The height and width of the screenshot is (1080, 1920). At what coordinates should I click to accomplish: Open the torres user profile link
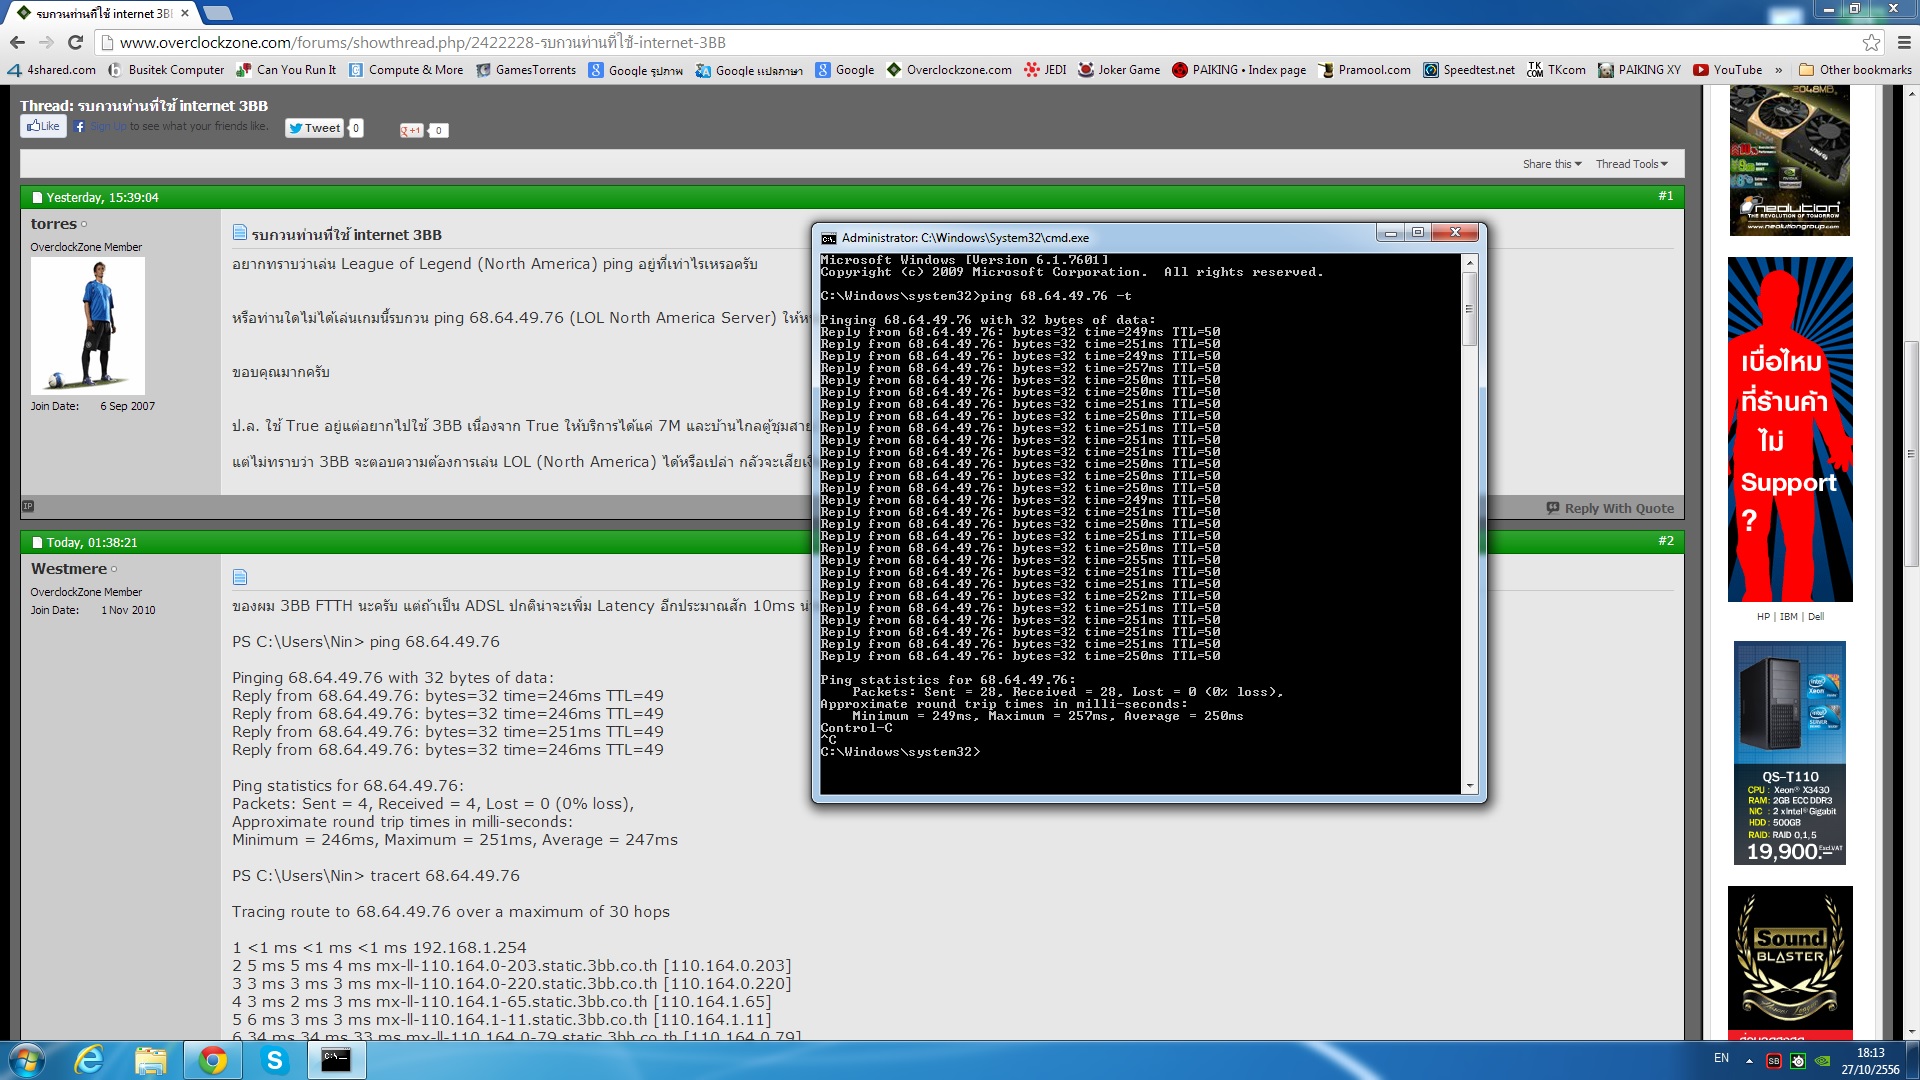pyautogui.click(x=53, y=224)
